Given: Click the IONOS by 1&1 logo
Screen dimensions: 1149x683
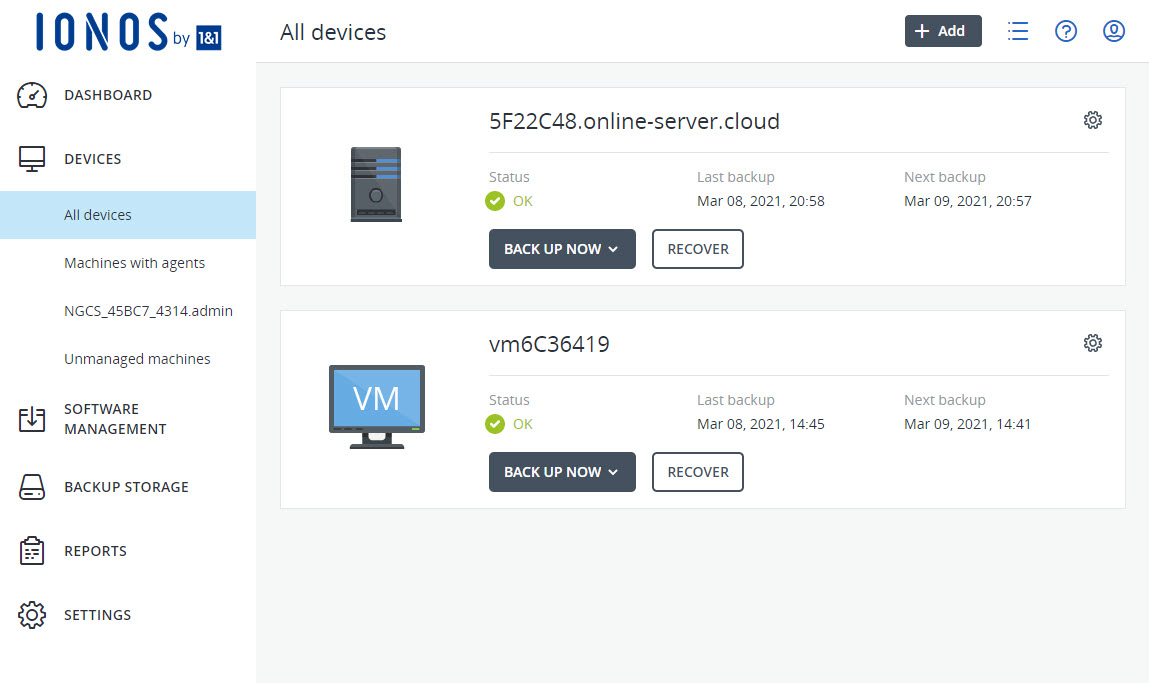Looking at the screenshot, I should click(x=128, y=32).
